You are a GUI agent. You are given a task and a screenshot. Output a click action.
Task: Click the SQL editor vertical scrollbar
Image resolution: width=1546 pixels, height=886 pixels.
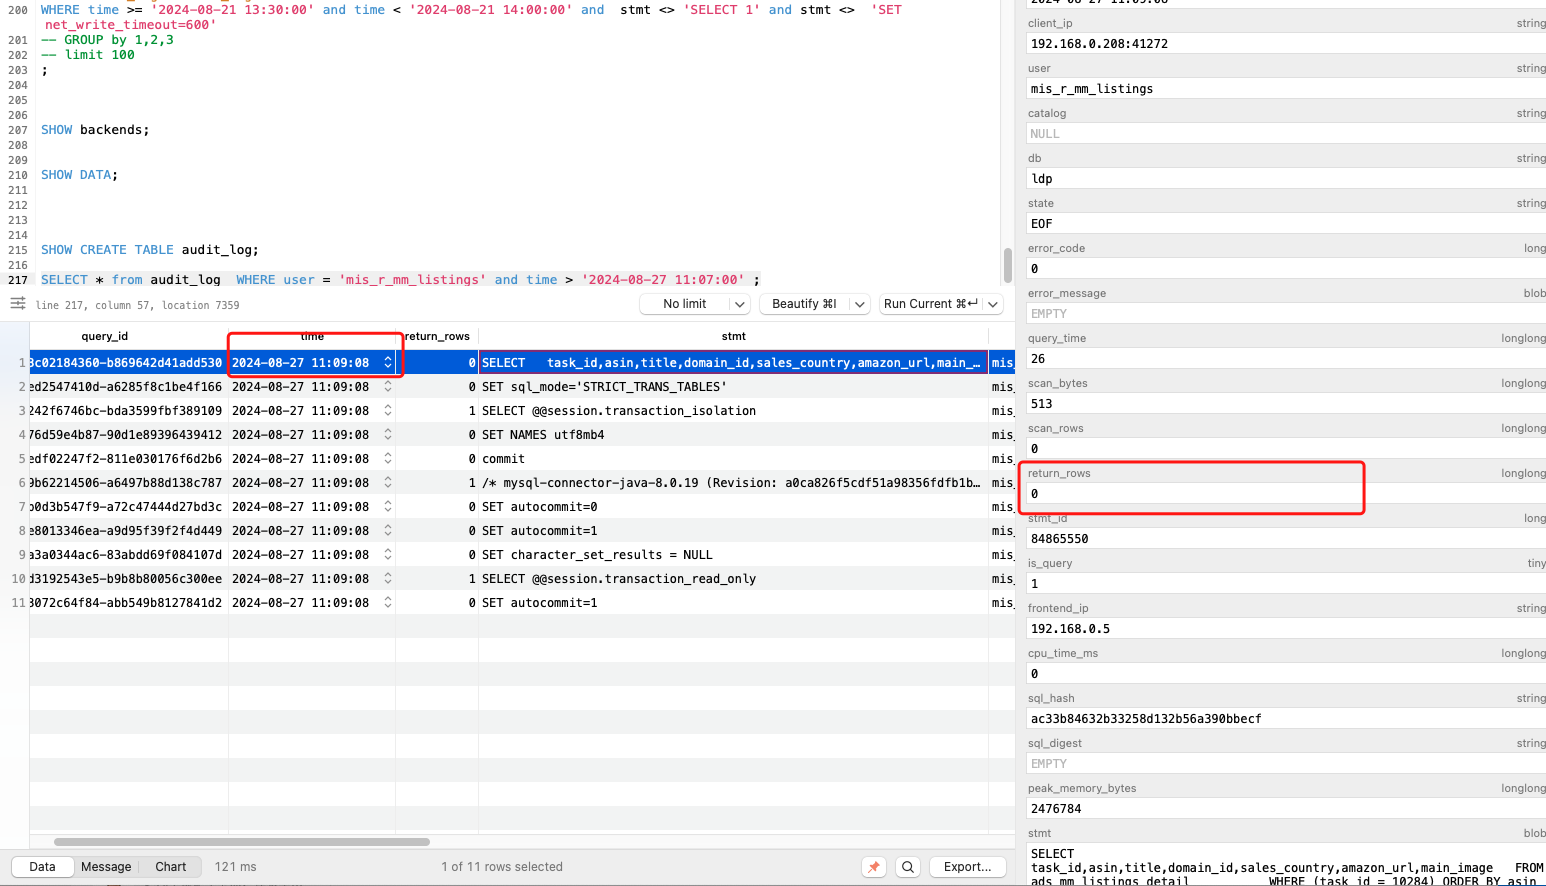click(x=1008, y=266)
